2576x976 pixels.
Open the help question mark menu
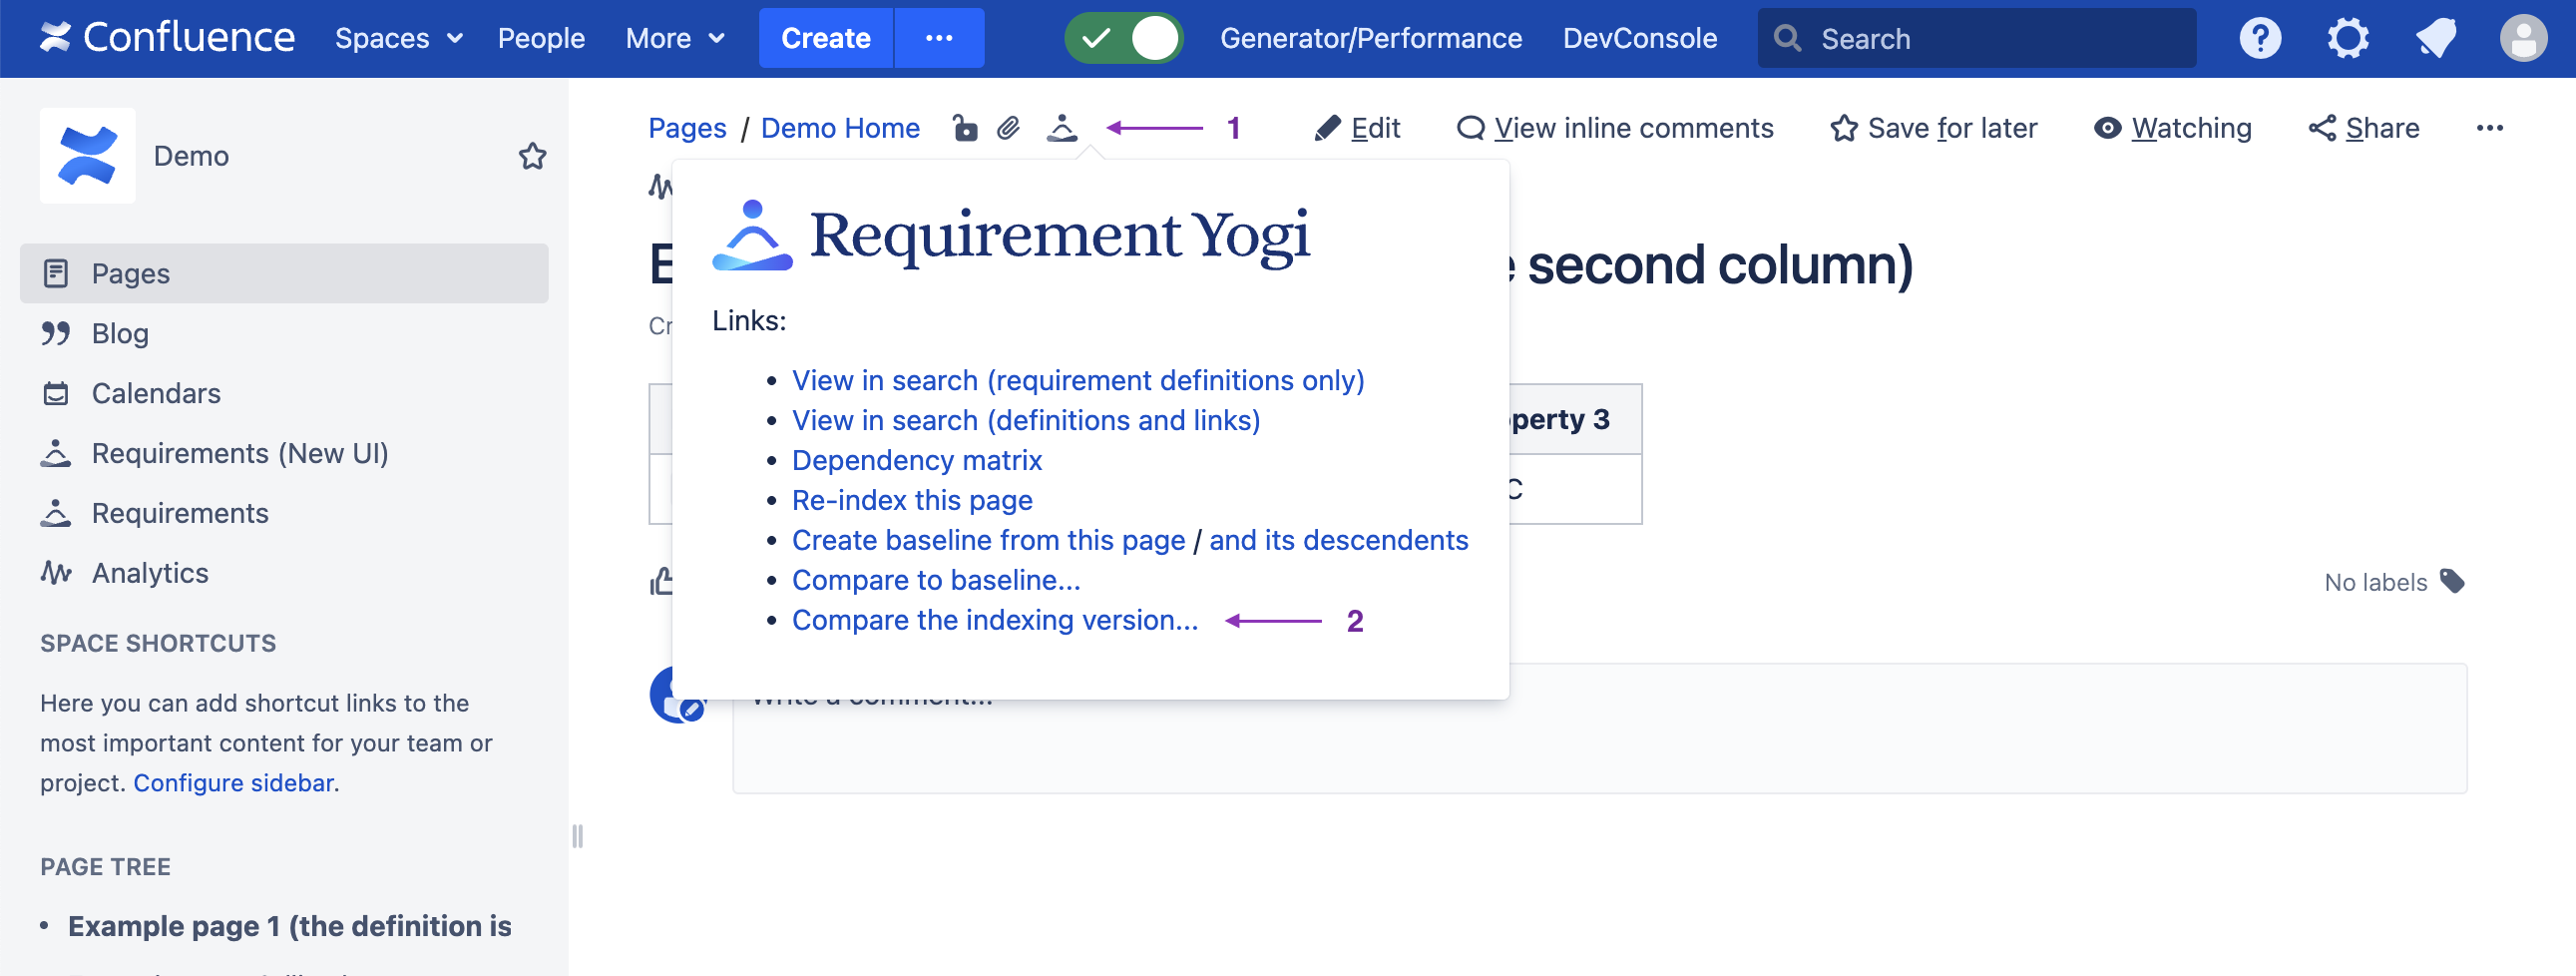(2259, 39)
